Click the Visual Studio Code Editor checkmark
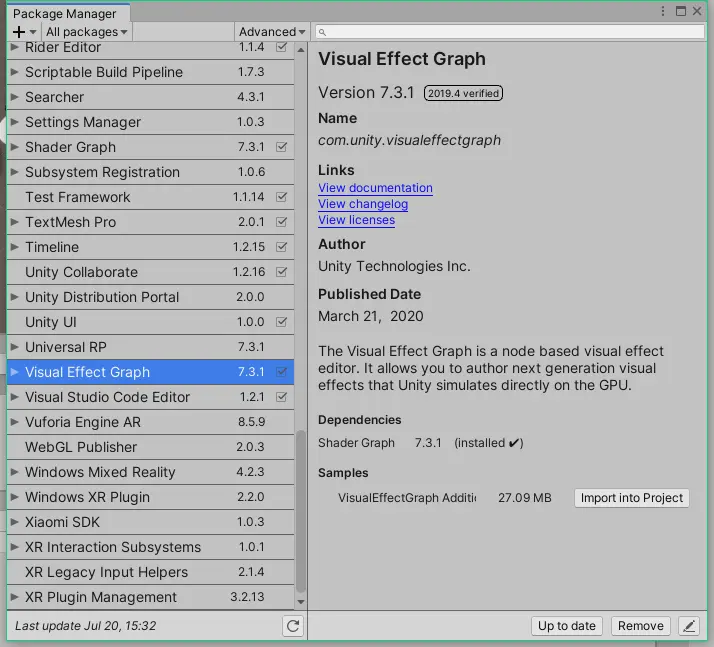 click(x=281, y=397)
